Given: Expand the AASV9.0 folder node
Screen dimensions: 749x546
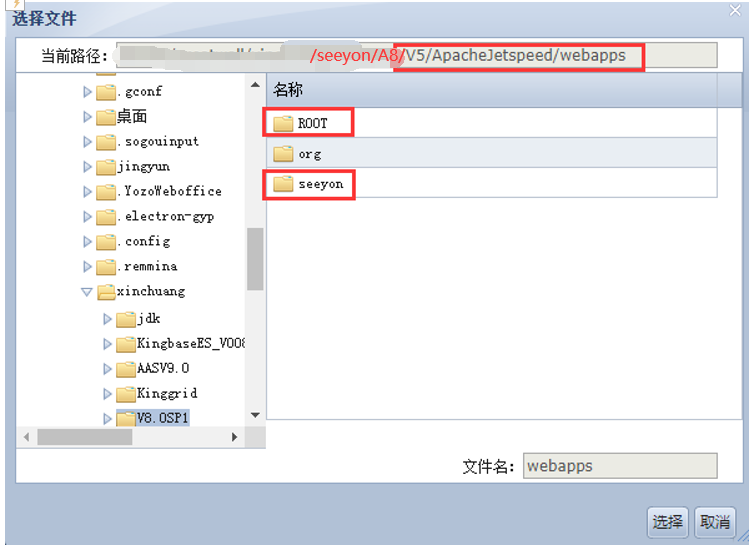Looking at the screenshot, I should pos(107,368).
